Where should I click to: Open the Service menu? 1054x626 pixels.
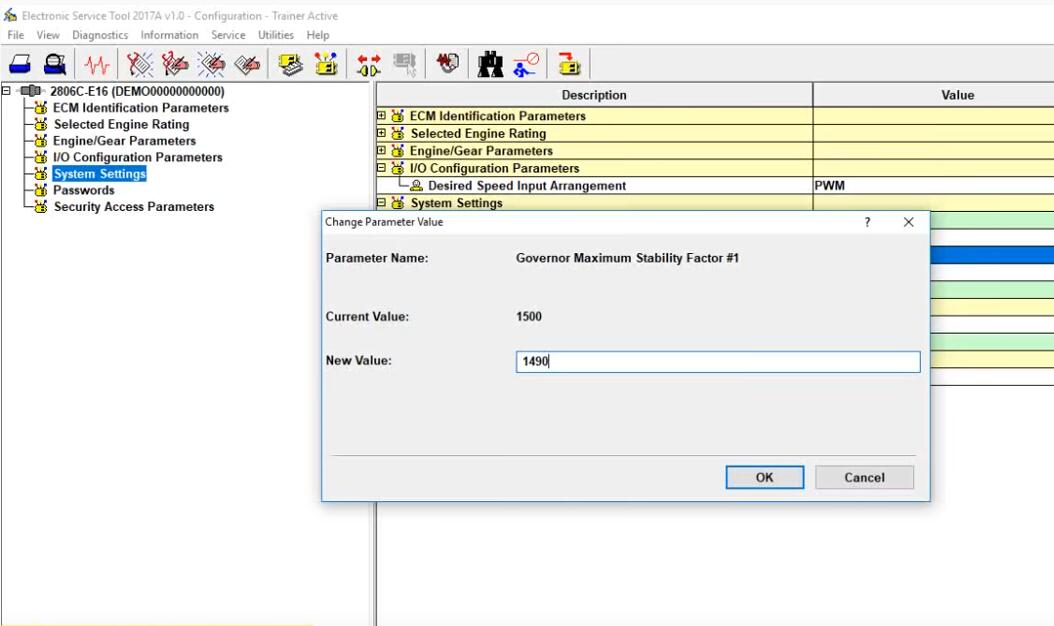228,35
